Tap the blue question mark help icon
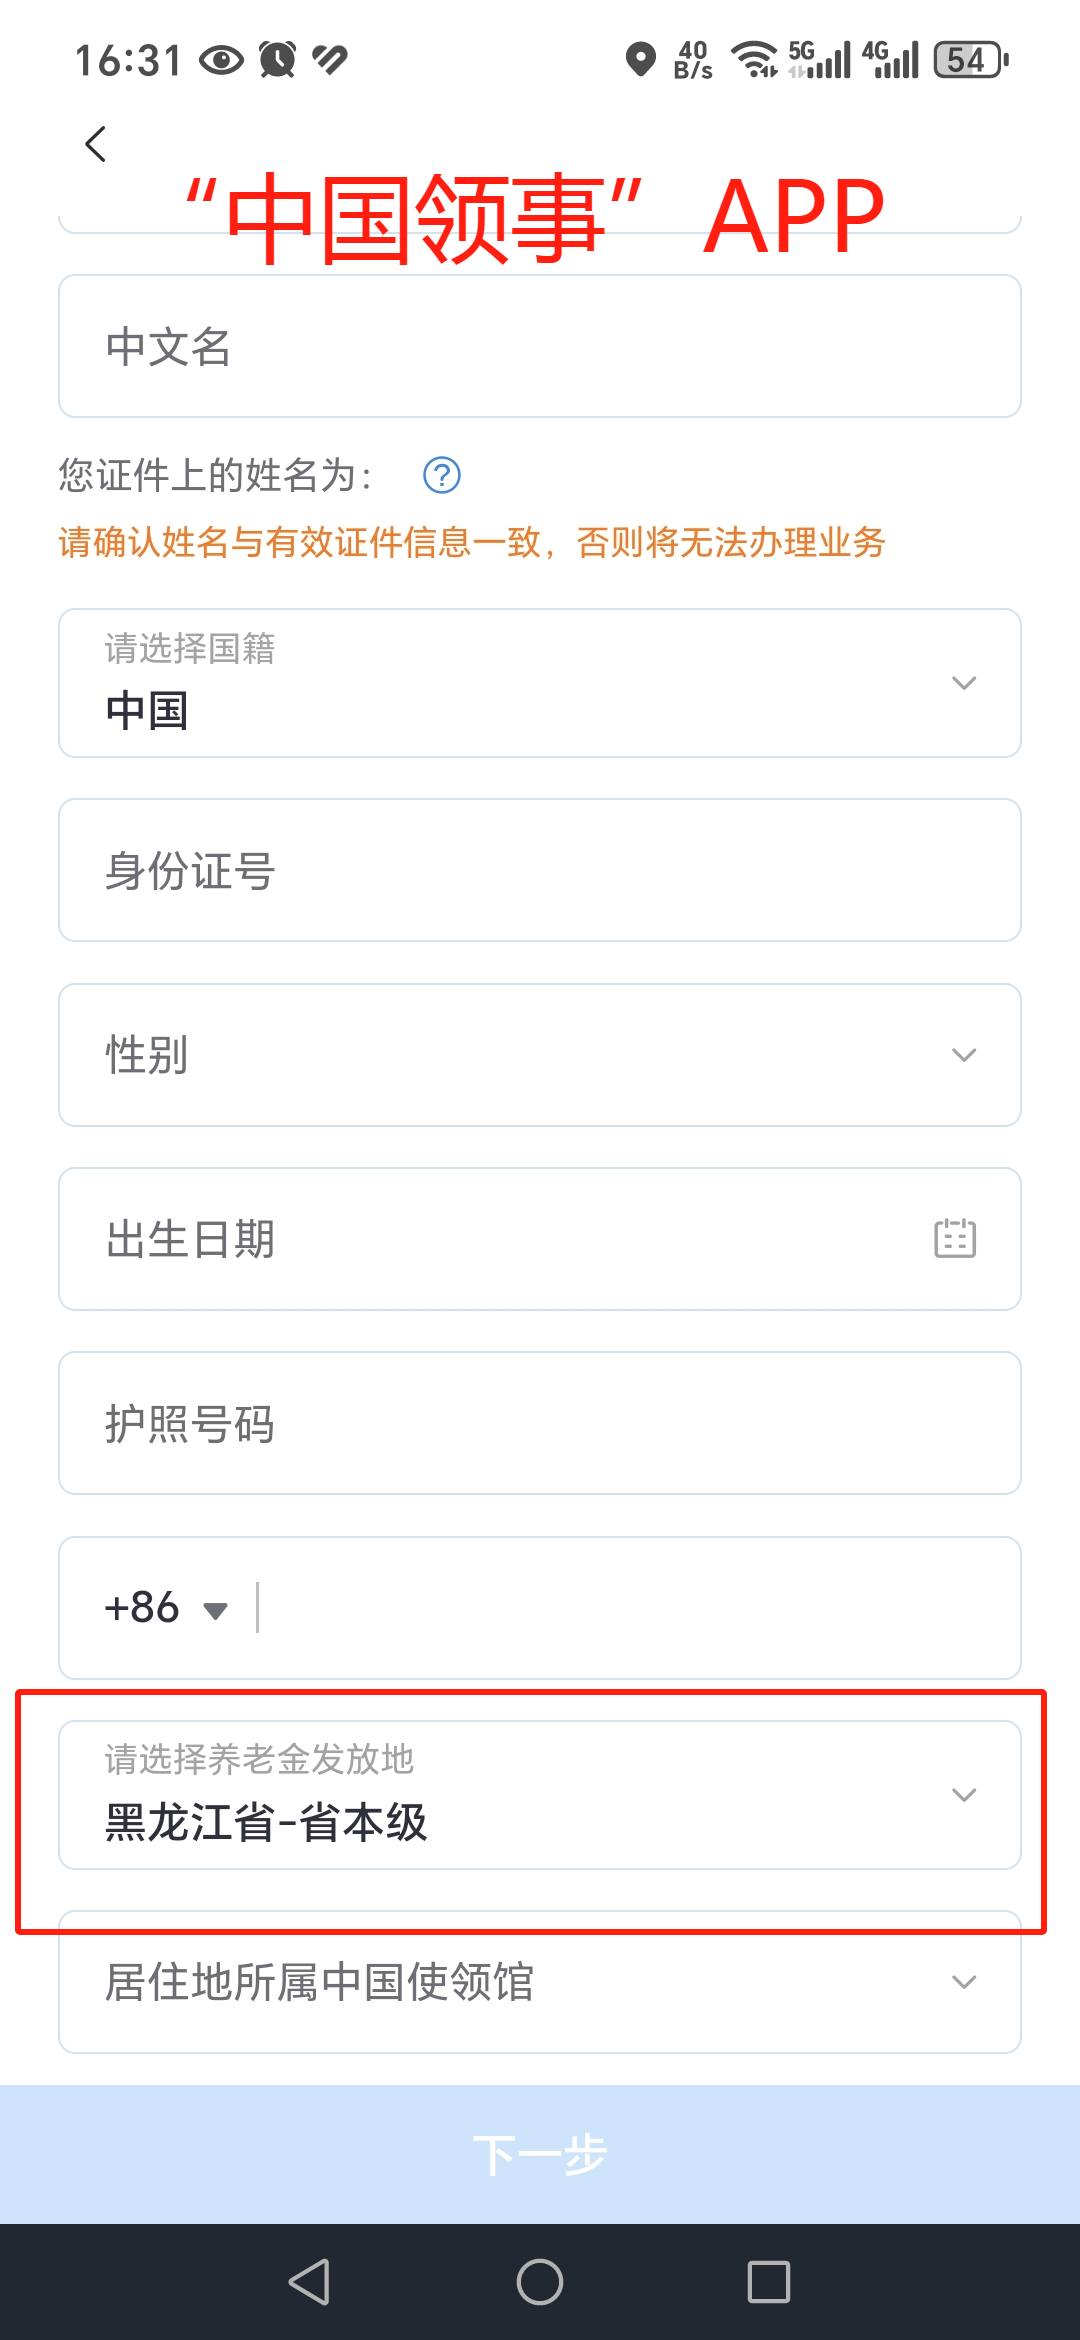 coord(442,475)
